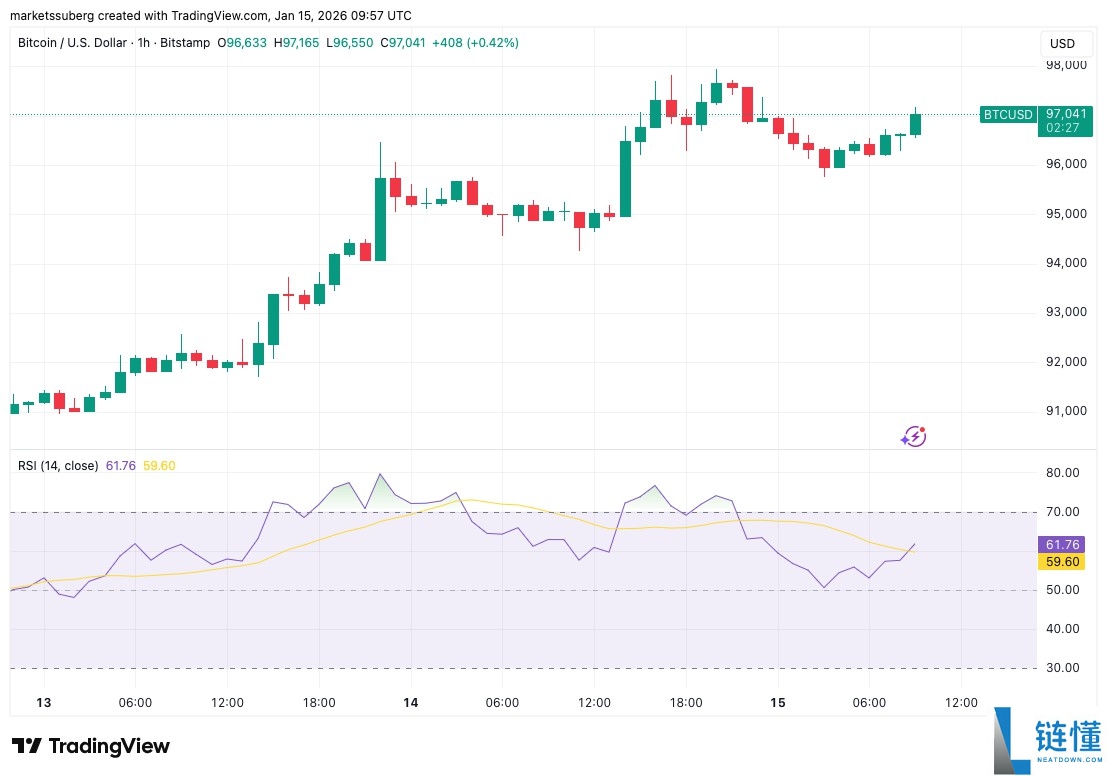The height and width of the screenshot is (776, 1107).
Task: Click the RSI (14, close) indicator label
Action: pos(58,465)
